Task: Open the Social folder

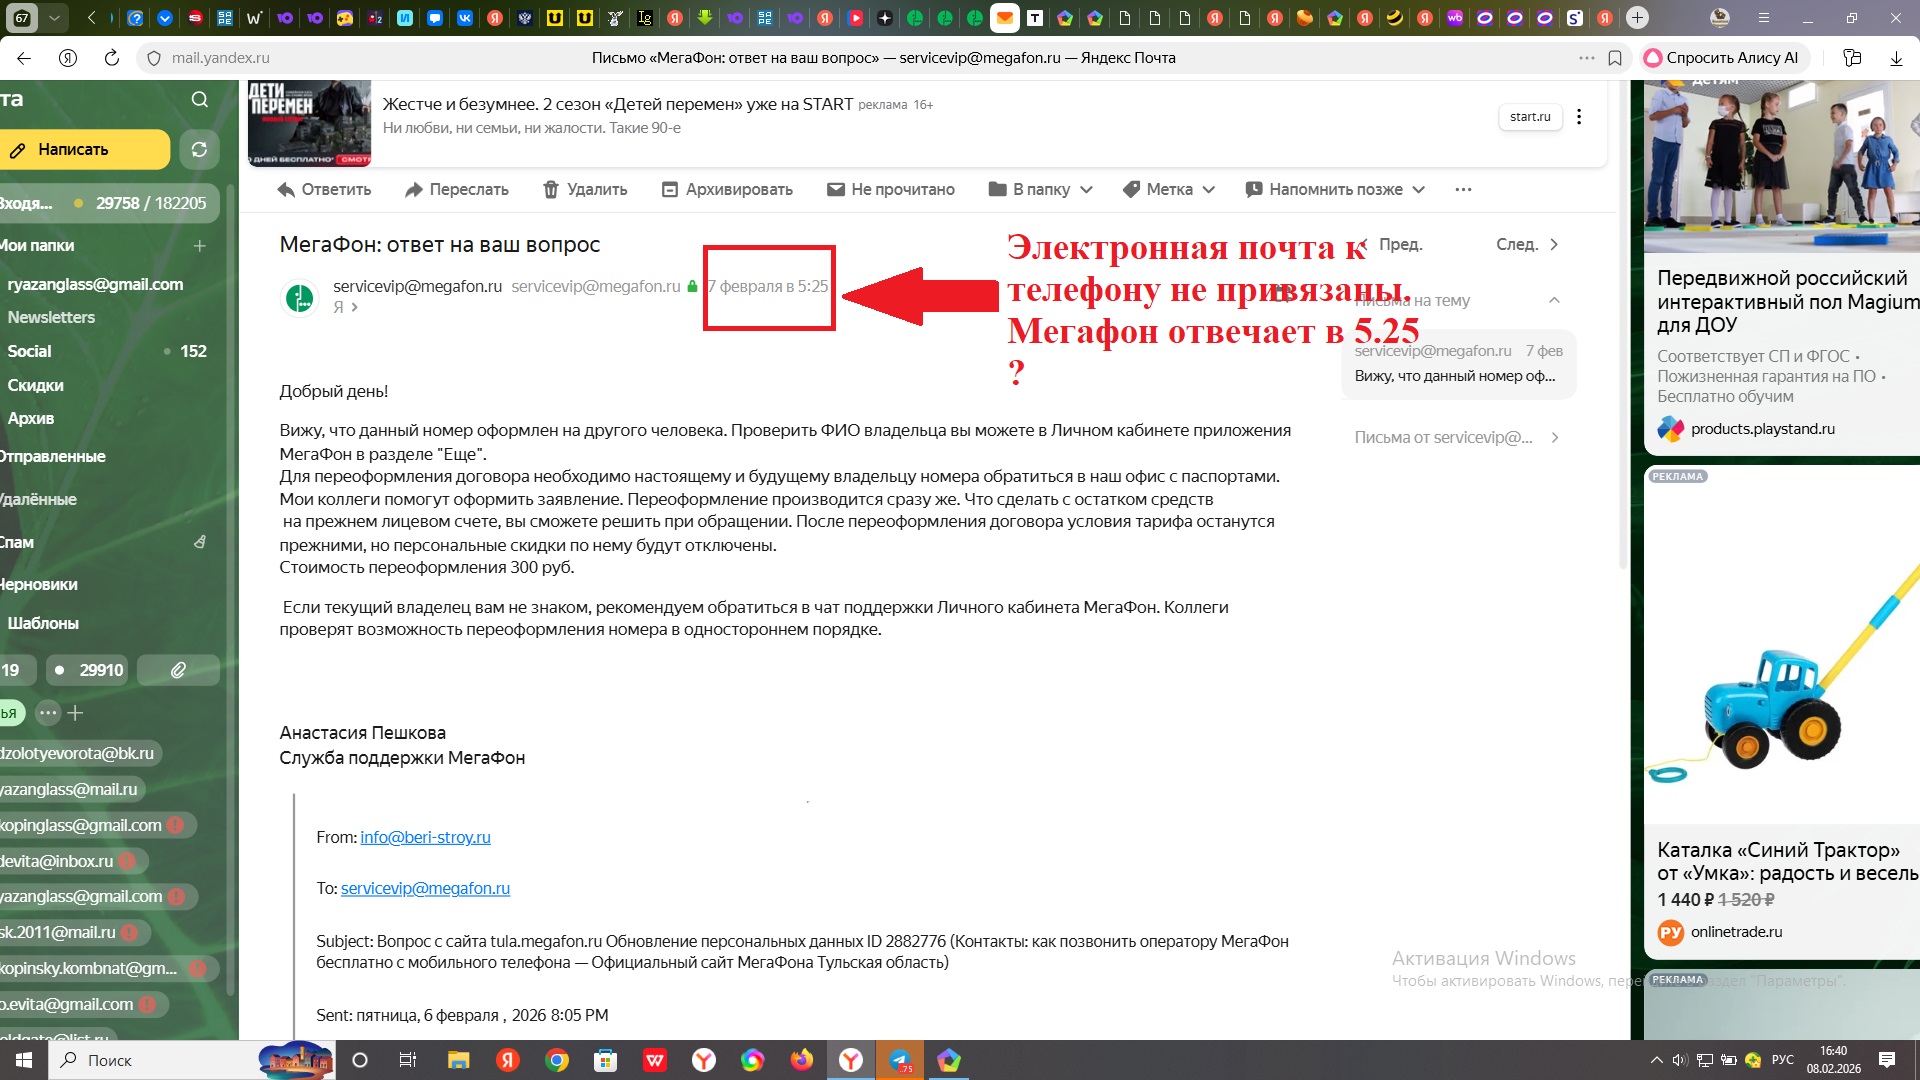Action: point(30,351)
